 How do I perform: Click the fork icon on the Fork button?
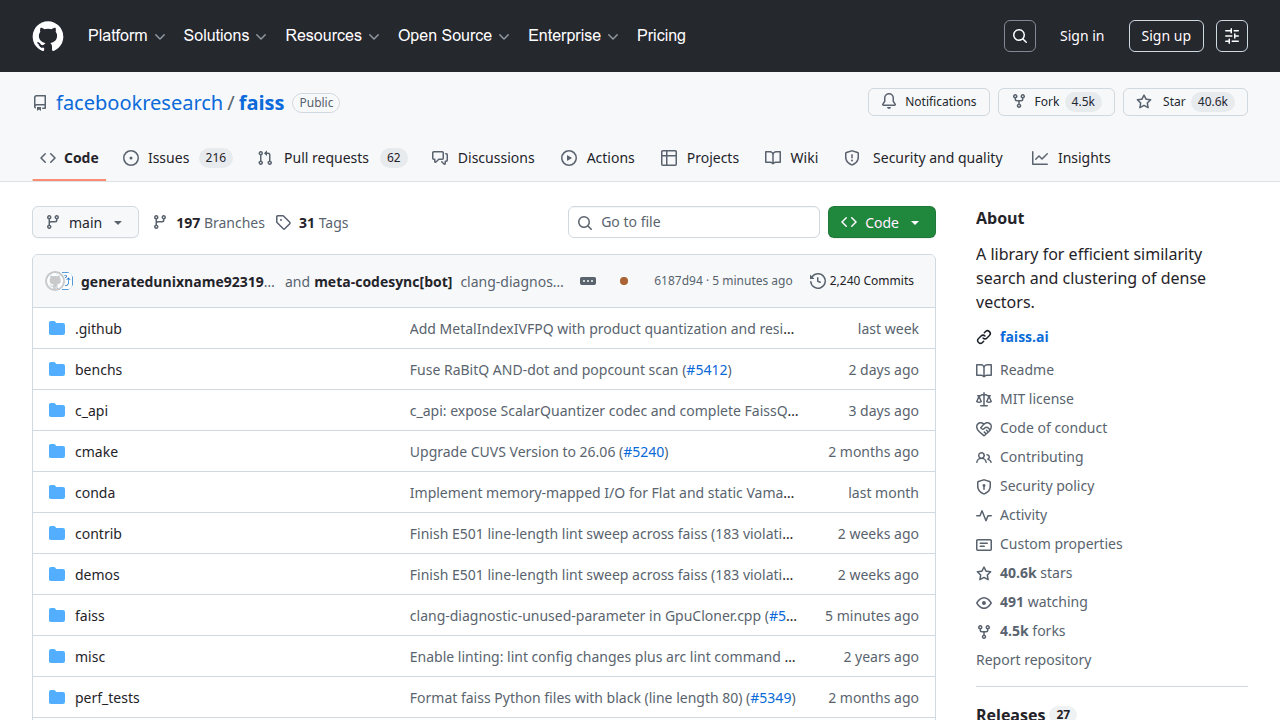pos(1019,102)
